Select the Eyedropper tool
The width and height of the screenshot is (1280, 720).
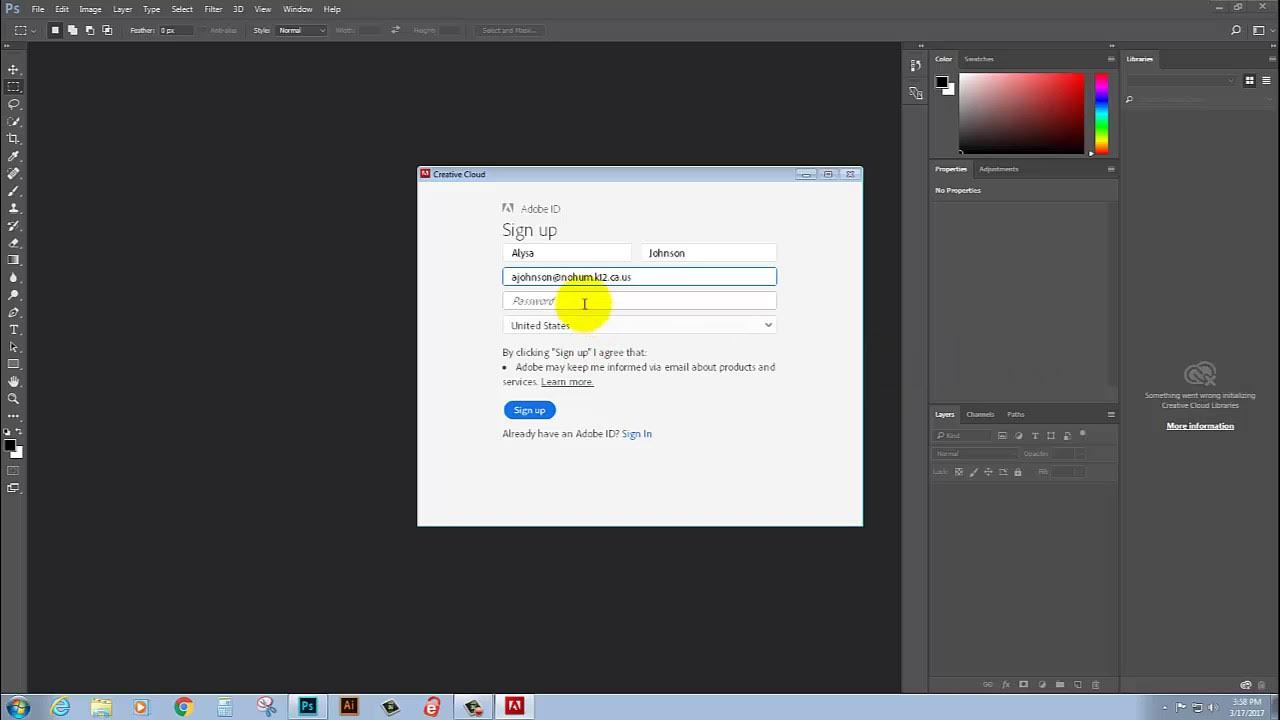(x=14, y=156)
